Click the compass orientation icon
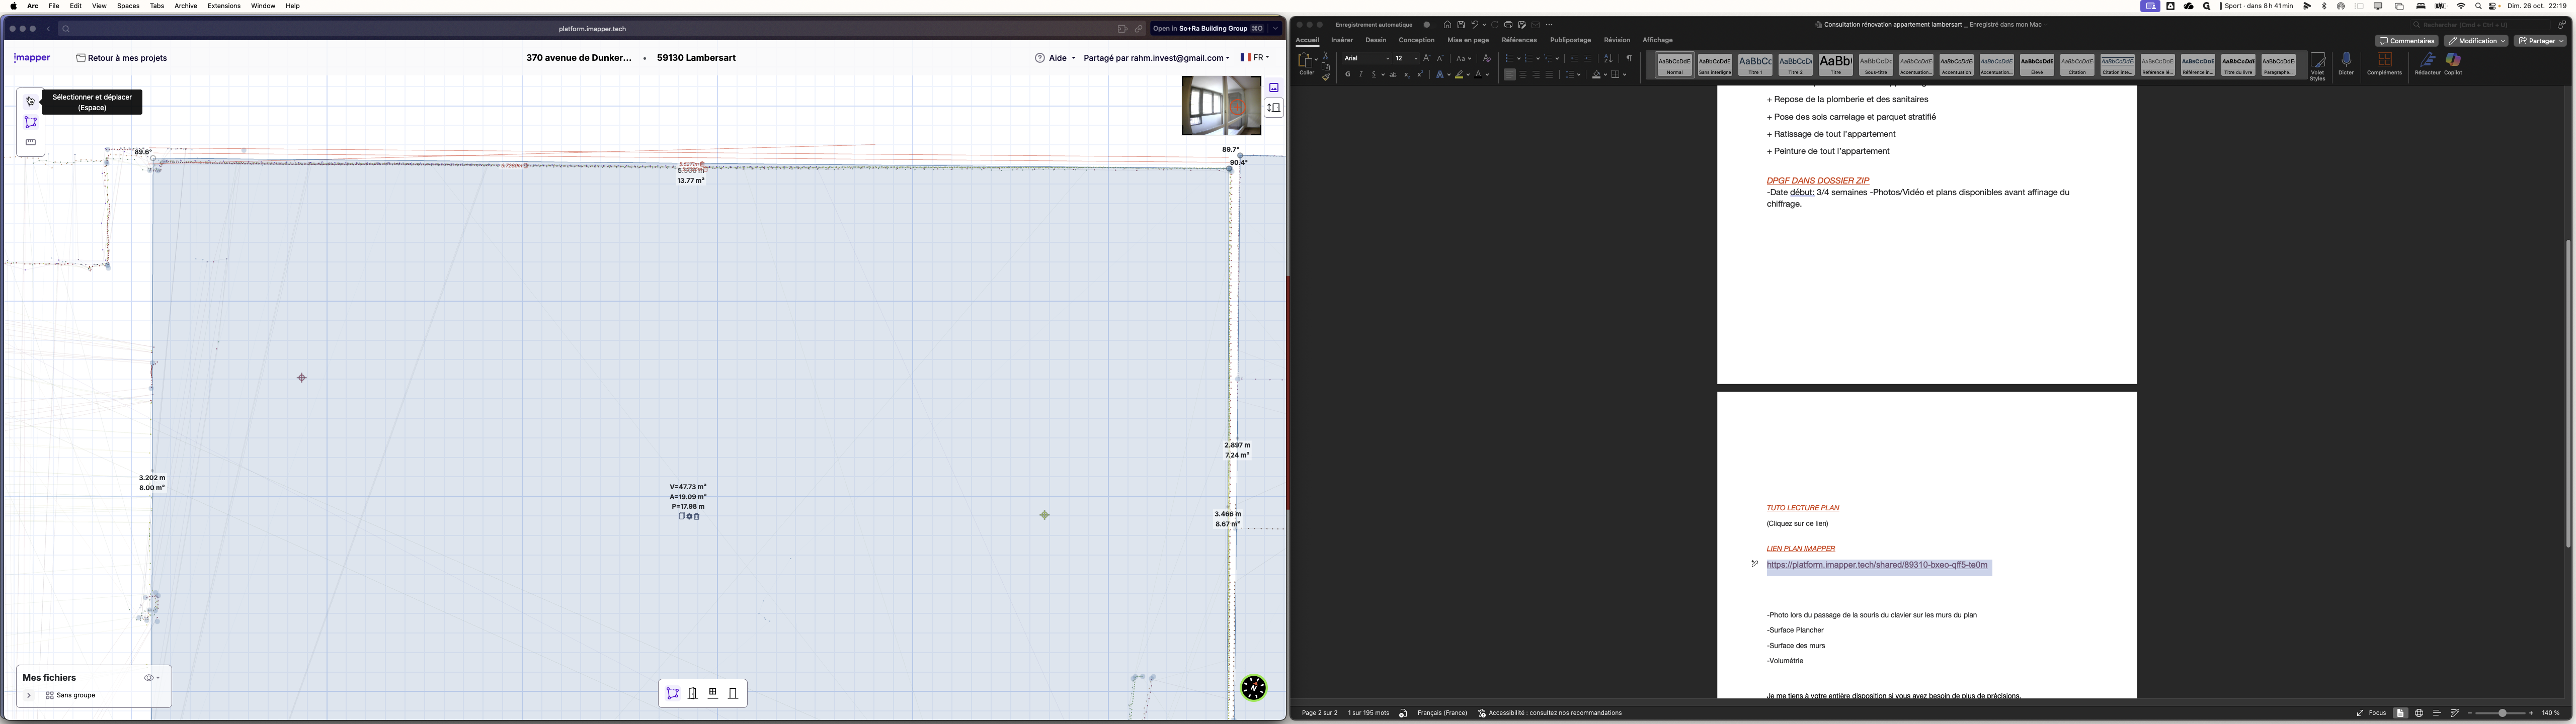 (1253, 688)
